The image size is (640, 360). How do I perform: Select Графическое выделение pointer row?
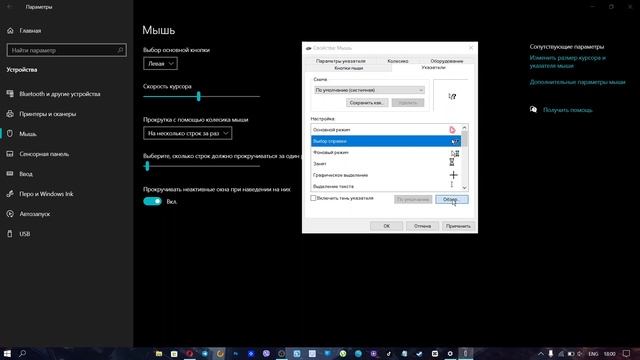tap(386, 175)
